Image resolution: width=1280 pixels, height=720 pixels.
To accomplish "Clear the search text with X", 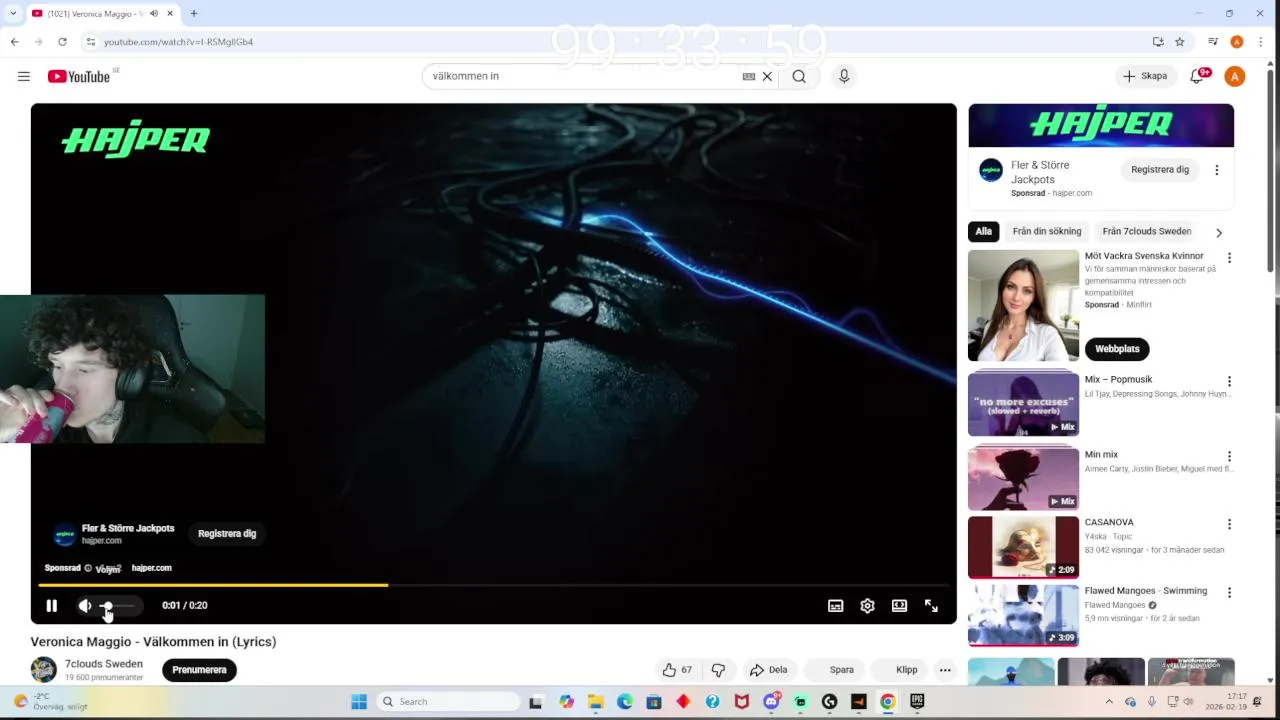I will click(767, 76).
